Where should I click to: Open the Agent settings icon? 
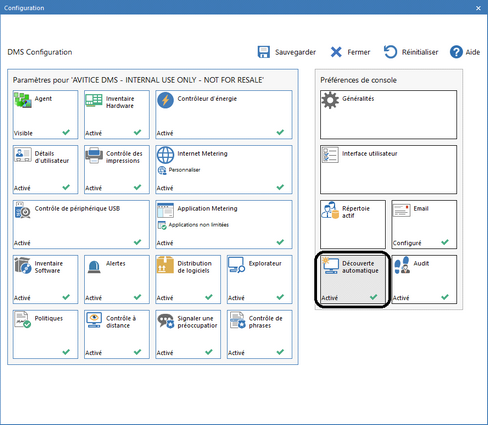23,100
